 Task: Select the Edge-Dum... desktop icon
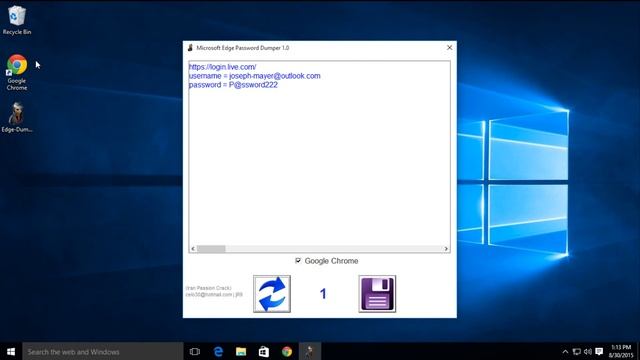point(17,118)
